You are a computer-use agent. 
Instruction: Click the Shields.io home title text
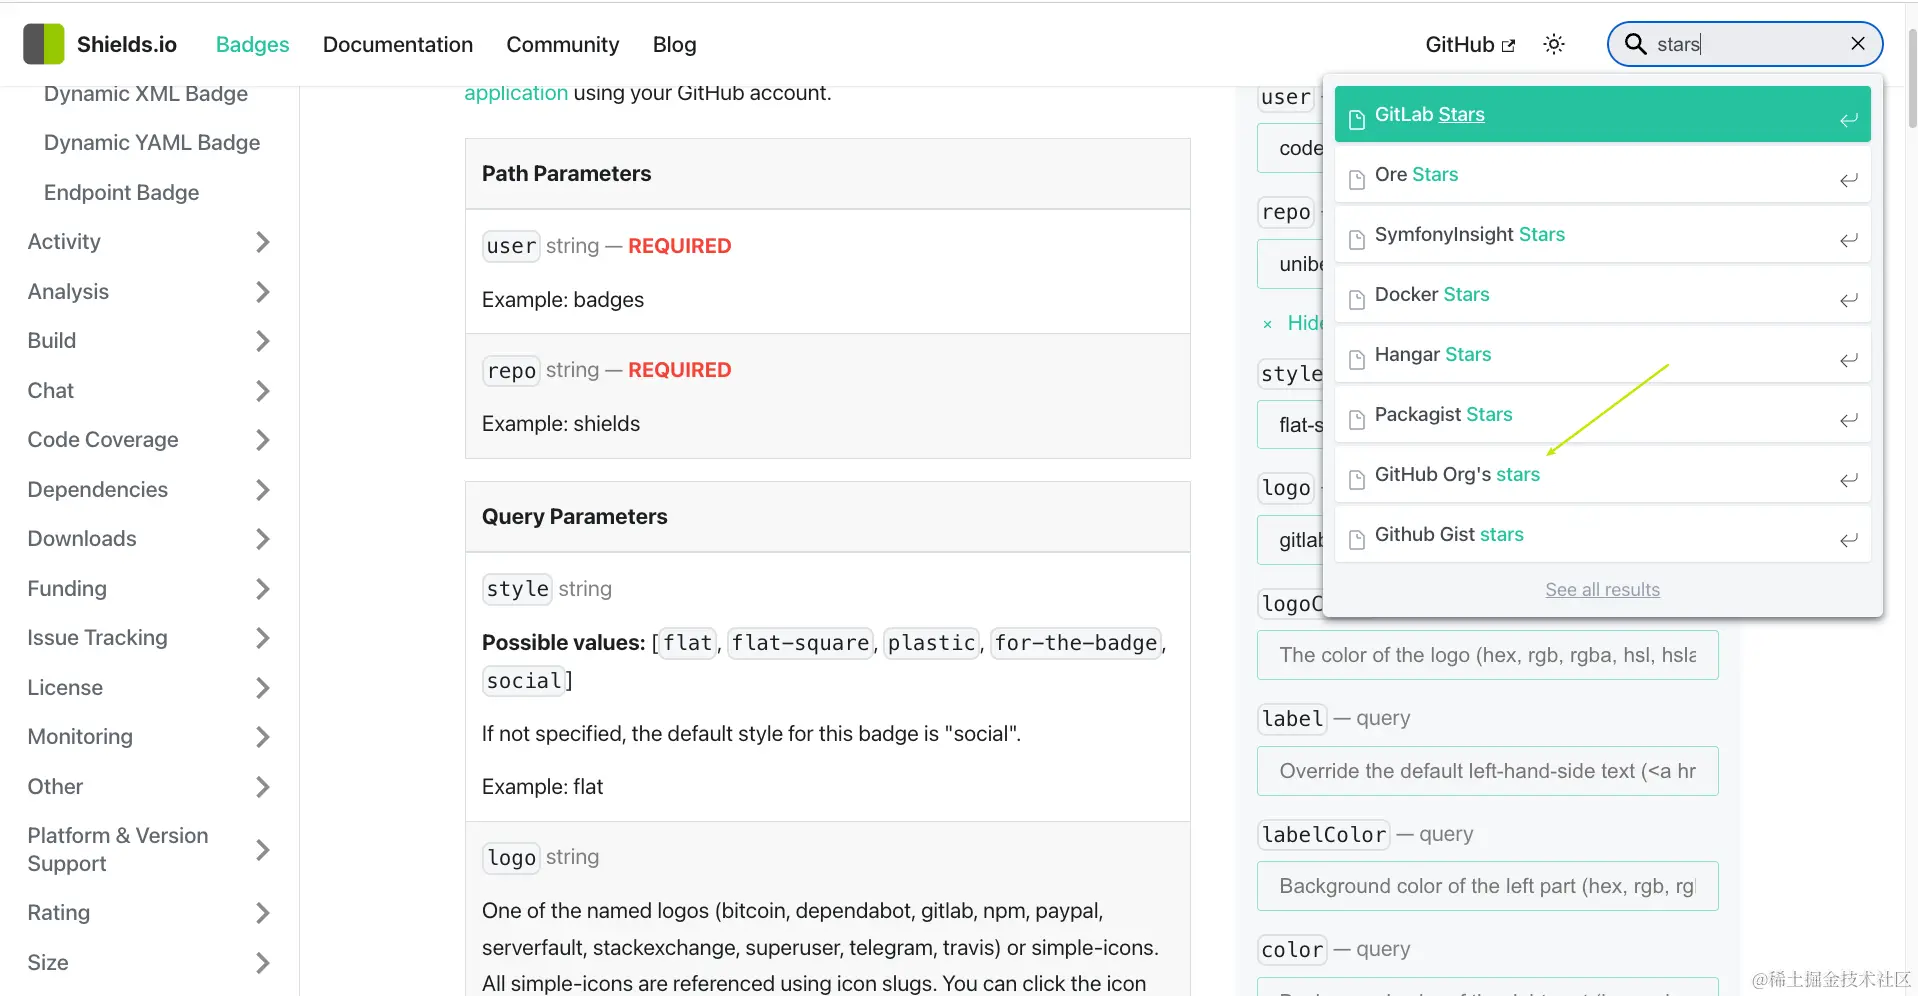(x=127, y=44)
